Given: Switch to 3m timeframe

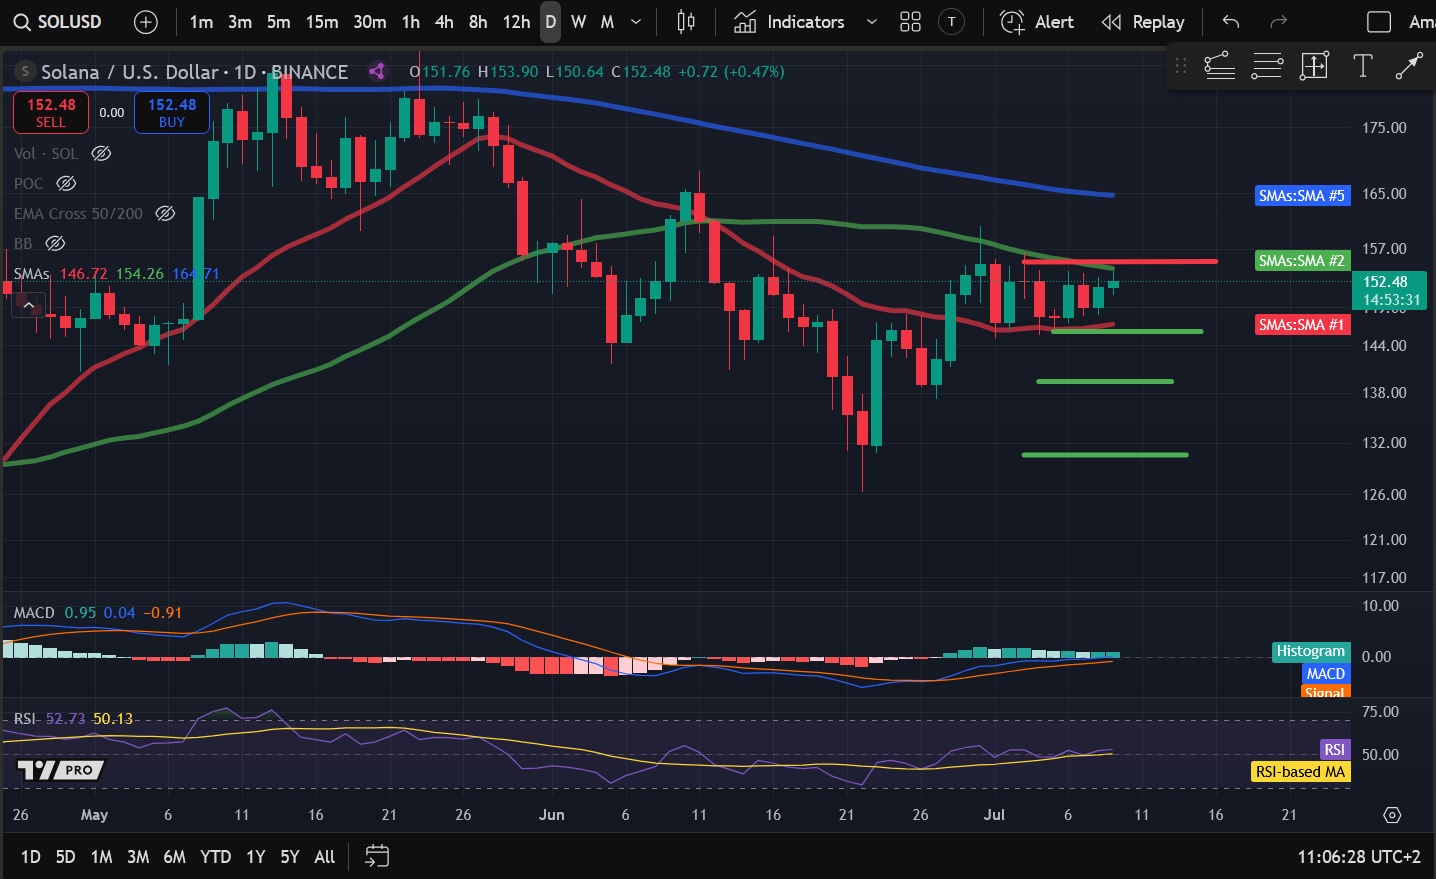Looking at the screenshot, I should point(240,22).
